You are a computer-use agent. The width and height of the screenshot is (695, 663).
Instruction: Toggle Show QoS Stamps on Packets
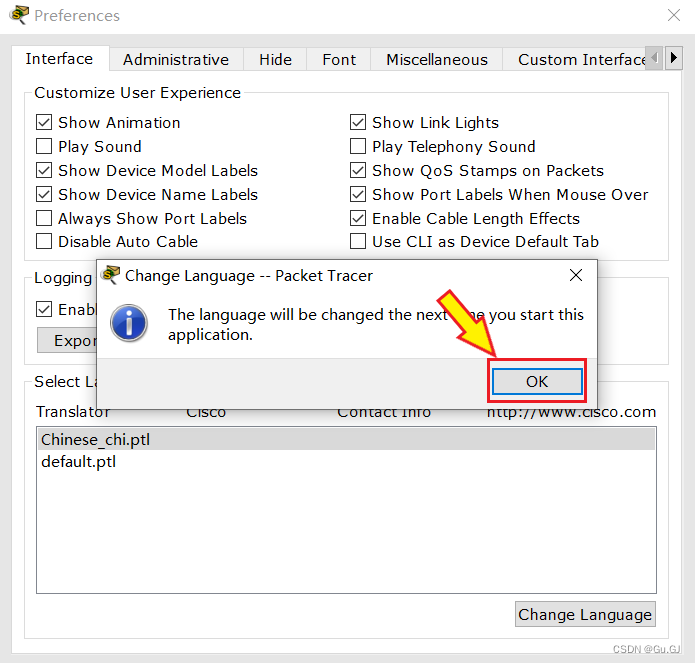click(x=358, y=170)
